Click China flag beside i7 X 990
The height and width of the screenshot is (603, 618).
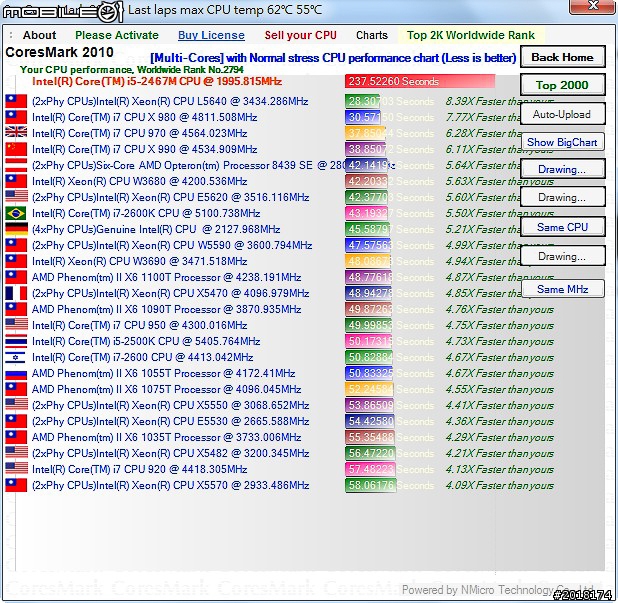16,149
